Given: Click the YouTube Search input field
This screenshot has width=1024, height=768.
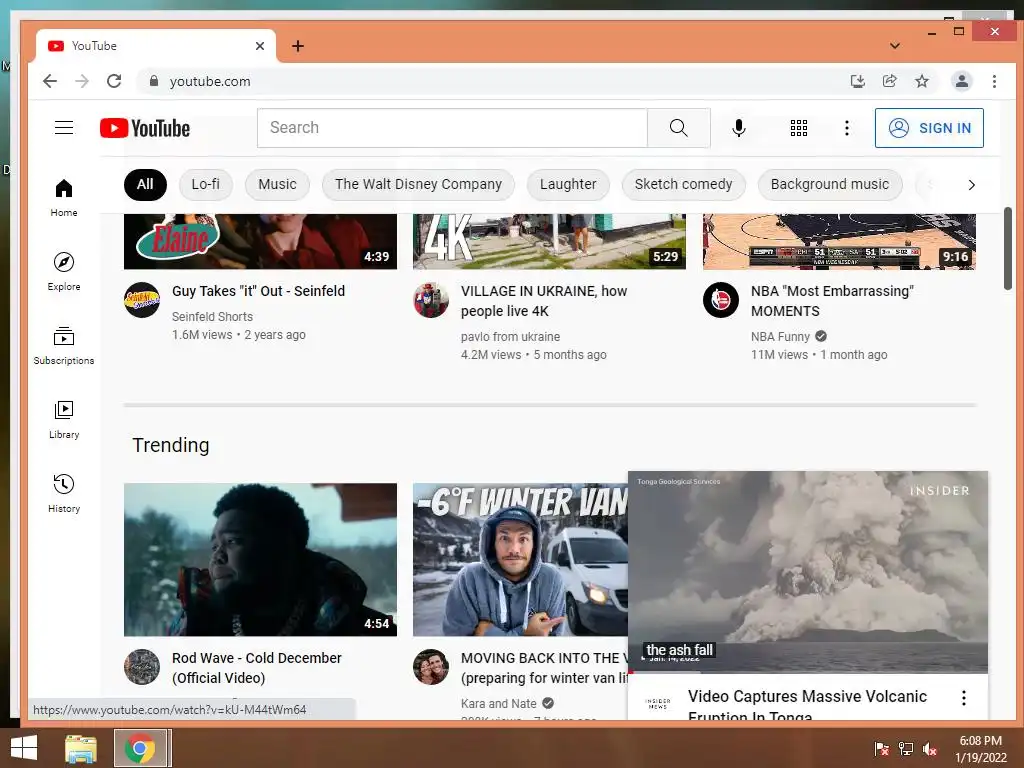Looking at the screenshot, I should click(x=452, y=128).
